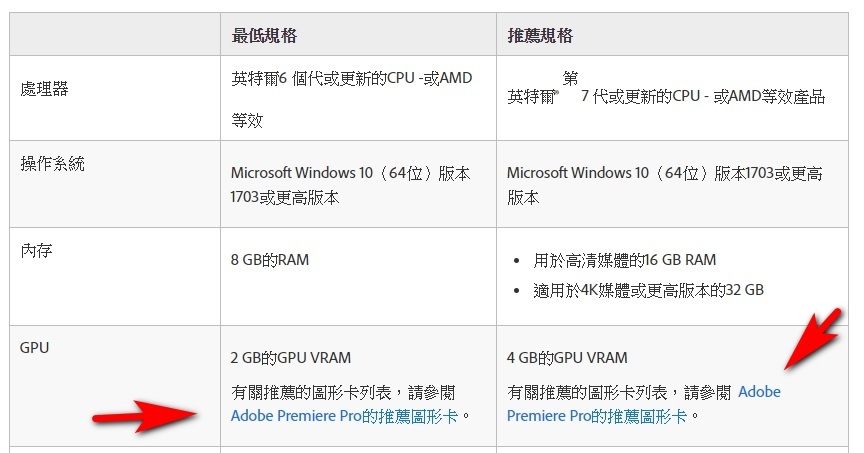Click the red arrow pointing at minimum GPU link

tap(144, 417)
